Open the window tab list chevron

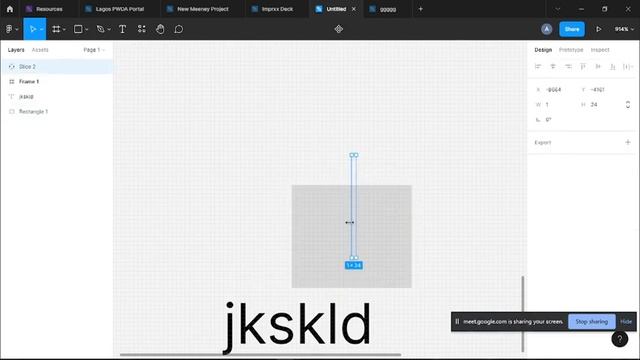point(558,9)
